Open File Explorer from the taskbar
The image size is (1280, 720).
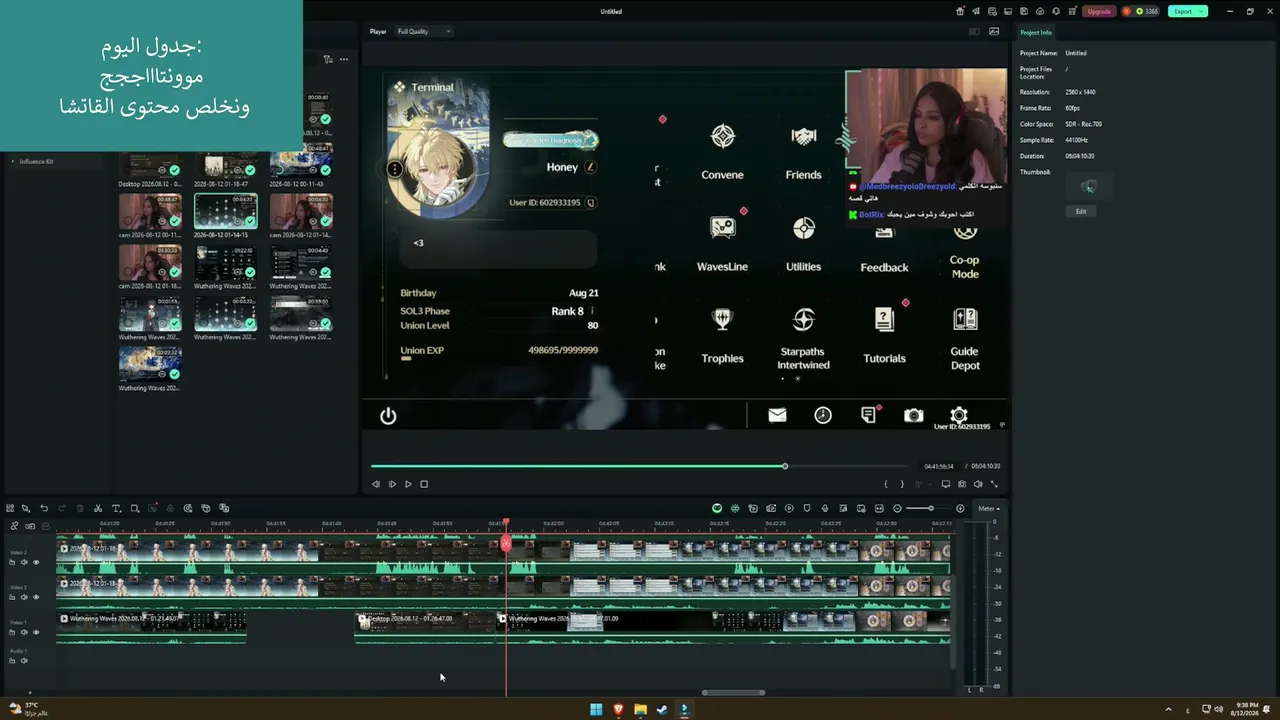click(640, 710)
